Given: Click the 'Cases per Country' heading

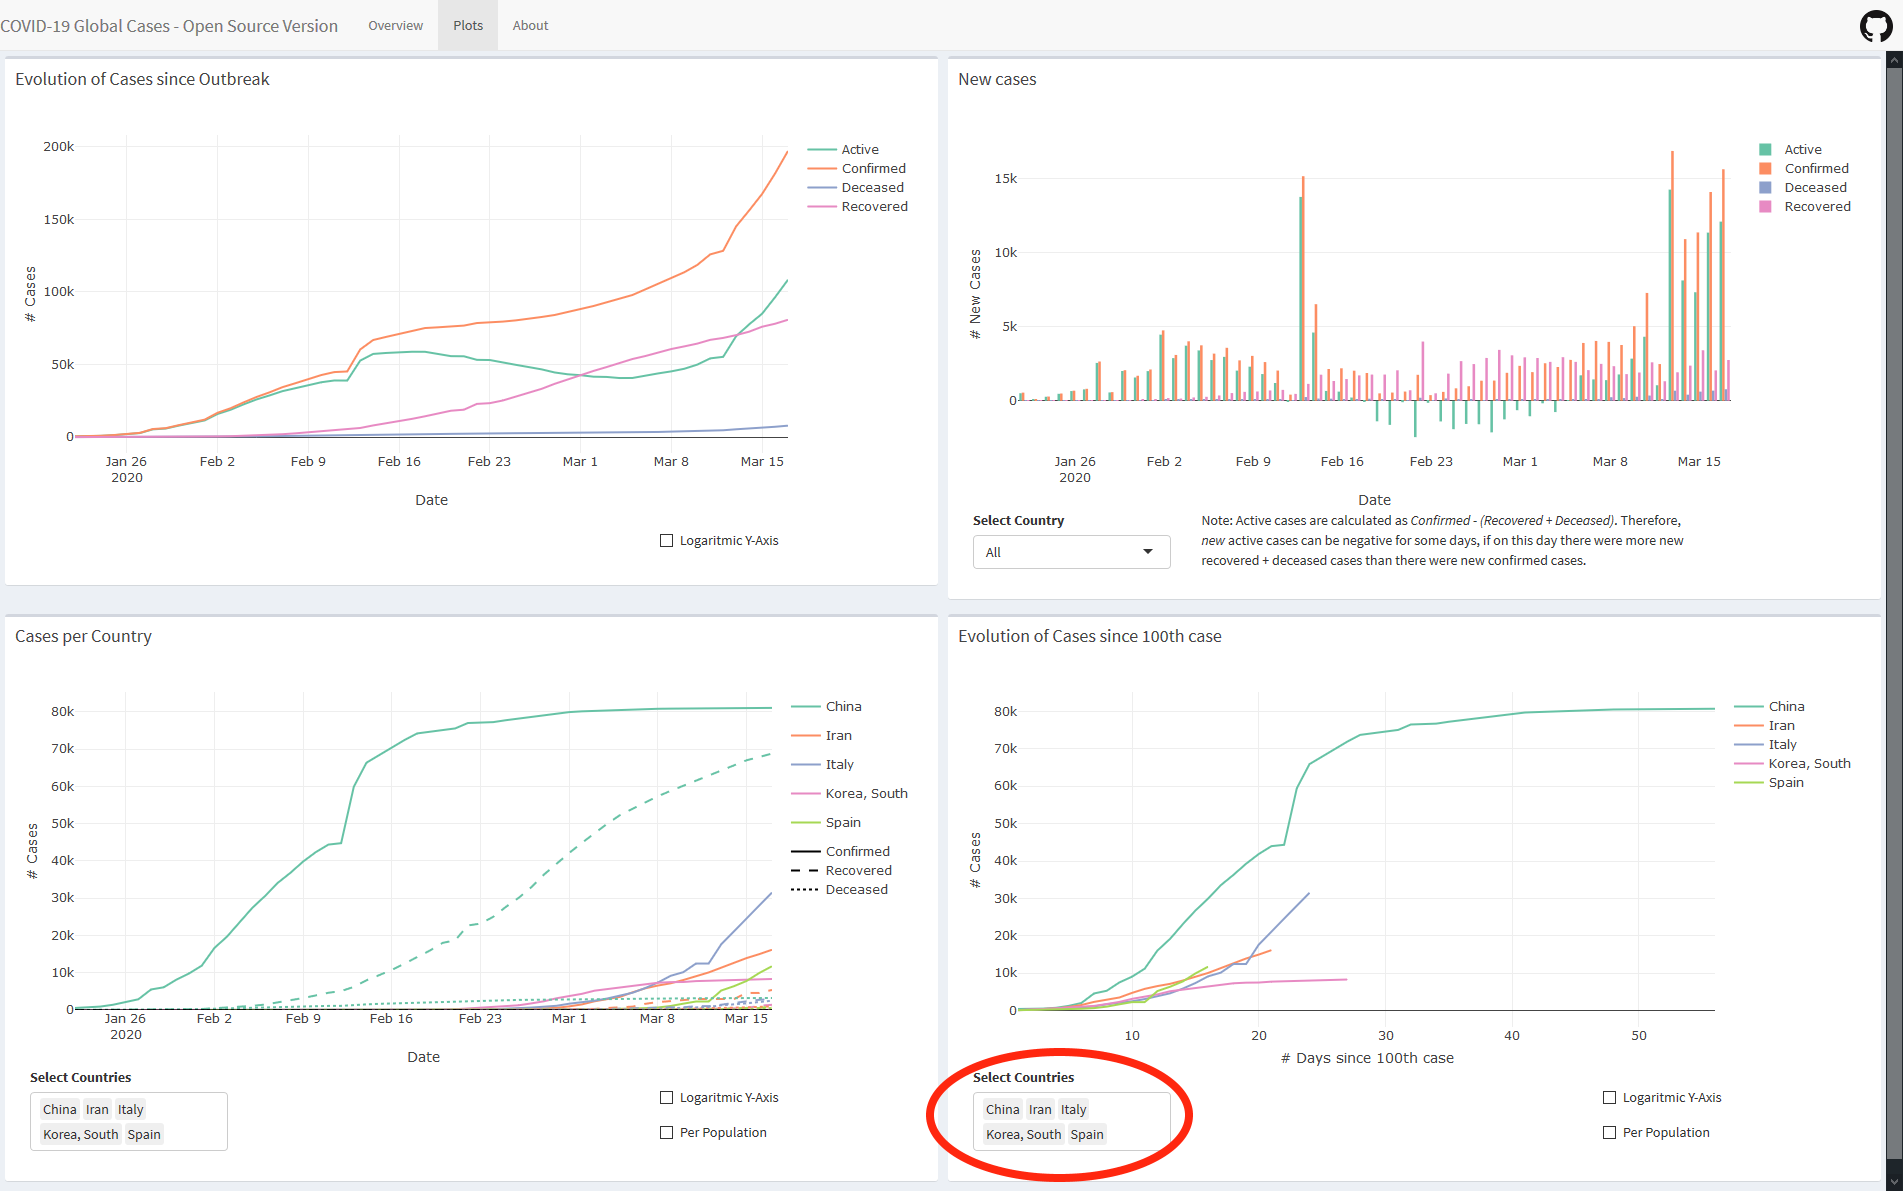Looking at the screenshot, I should pyautogui.click(x=83, y=636).
